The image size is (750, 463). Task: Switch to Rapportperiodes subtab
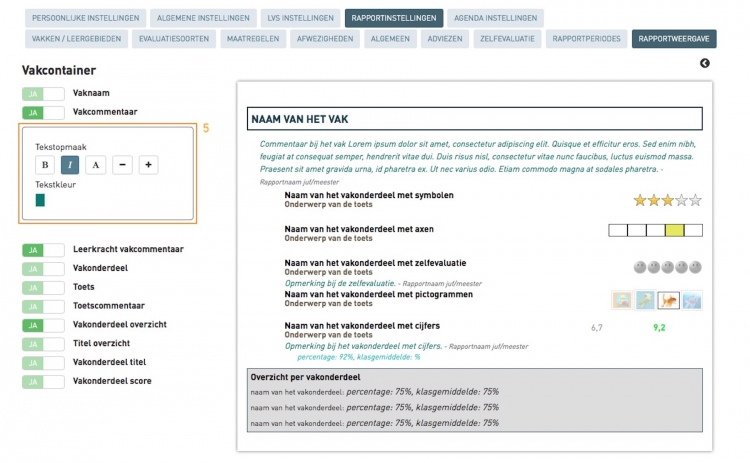pos(586,39)
